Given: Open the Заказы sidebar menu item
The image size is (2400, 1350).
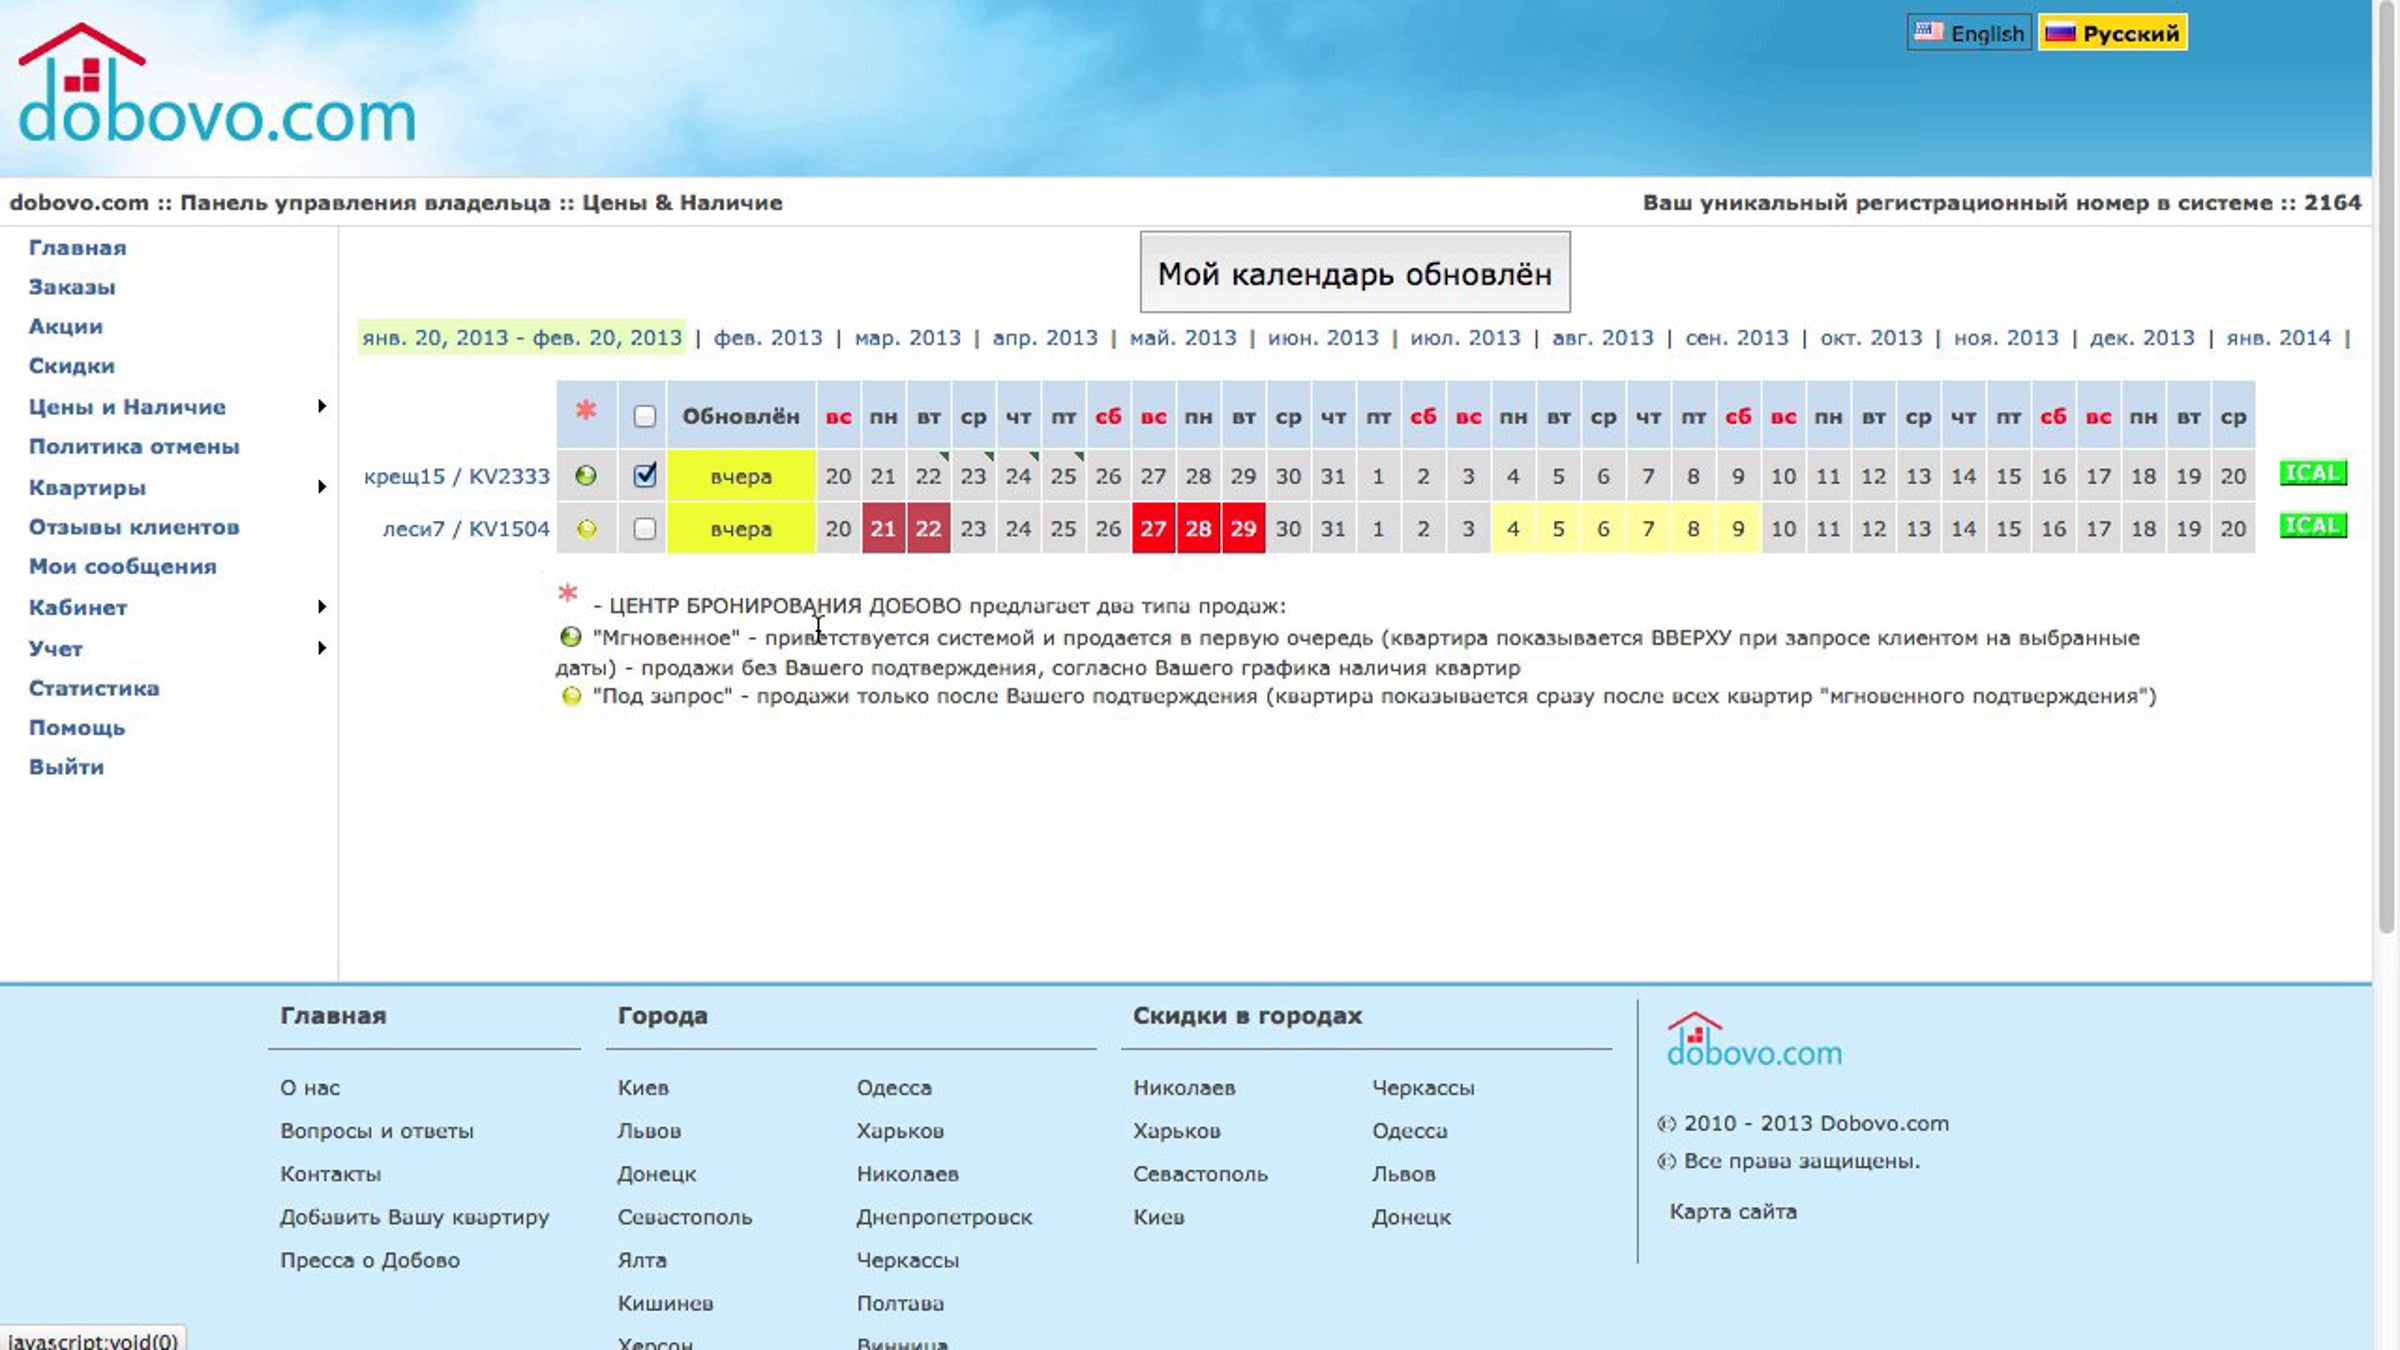Looking at the screenshot, I should 72,287.
